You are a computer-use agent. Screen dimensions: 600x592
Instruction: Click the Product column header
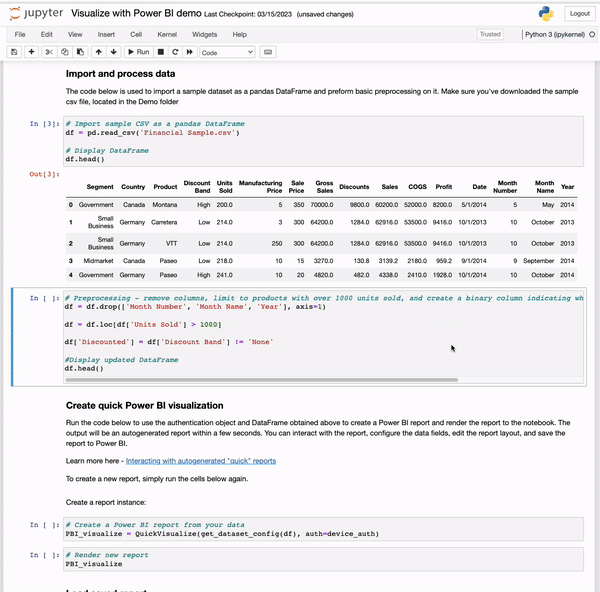tap(165, 187)
